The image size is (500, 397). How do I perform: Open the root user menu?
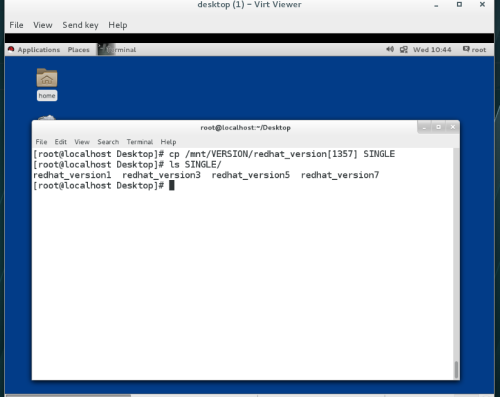click(474, 50)
